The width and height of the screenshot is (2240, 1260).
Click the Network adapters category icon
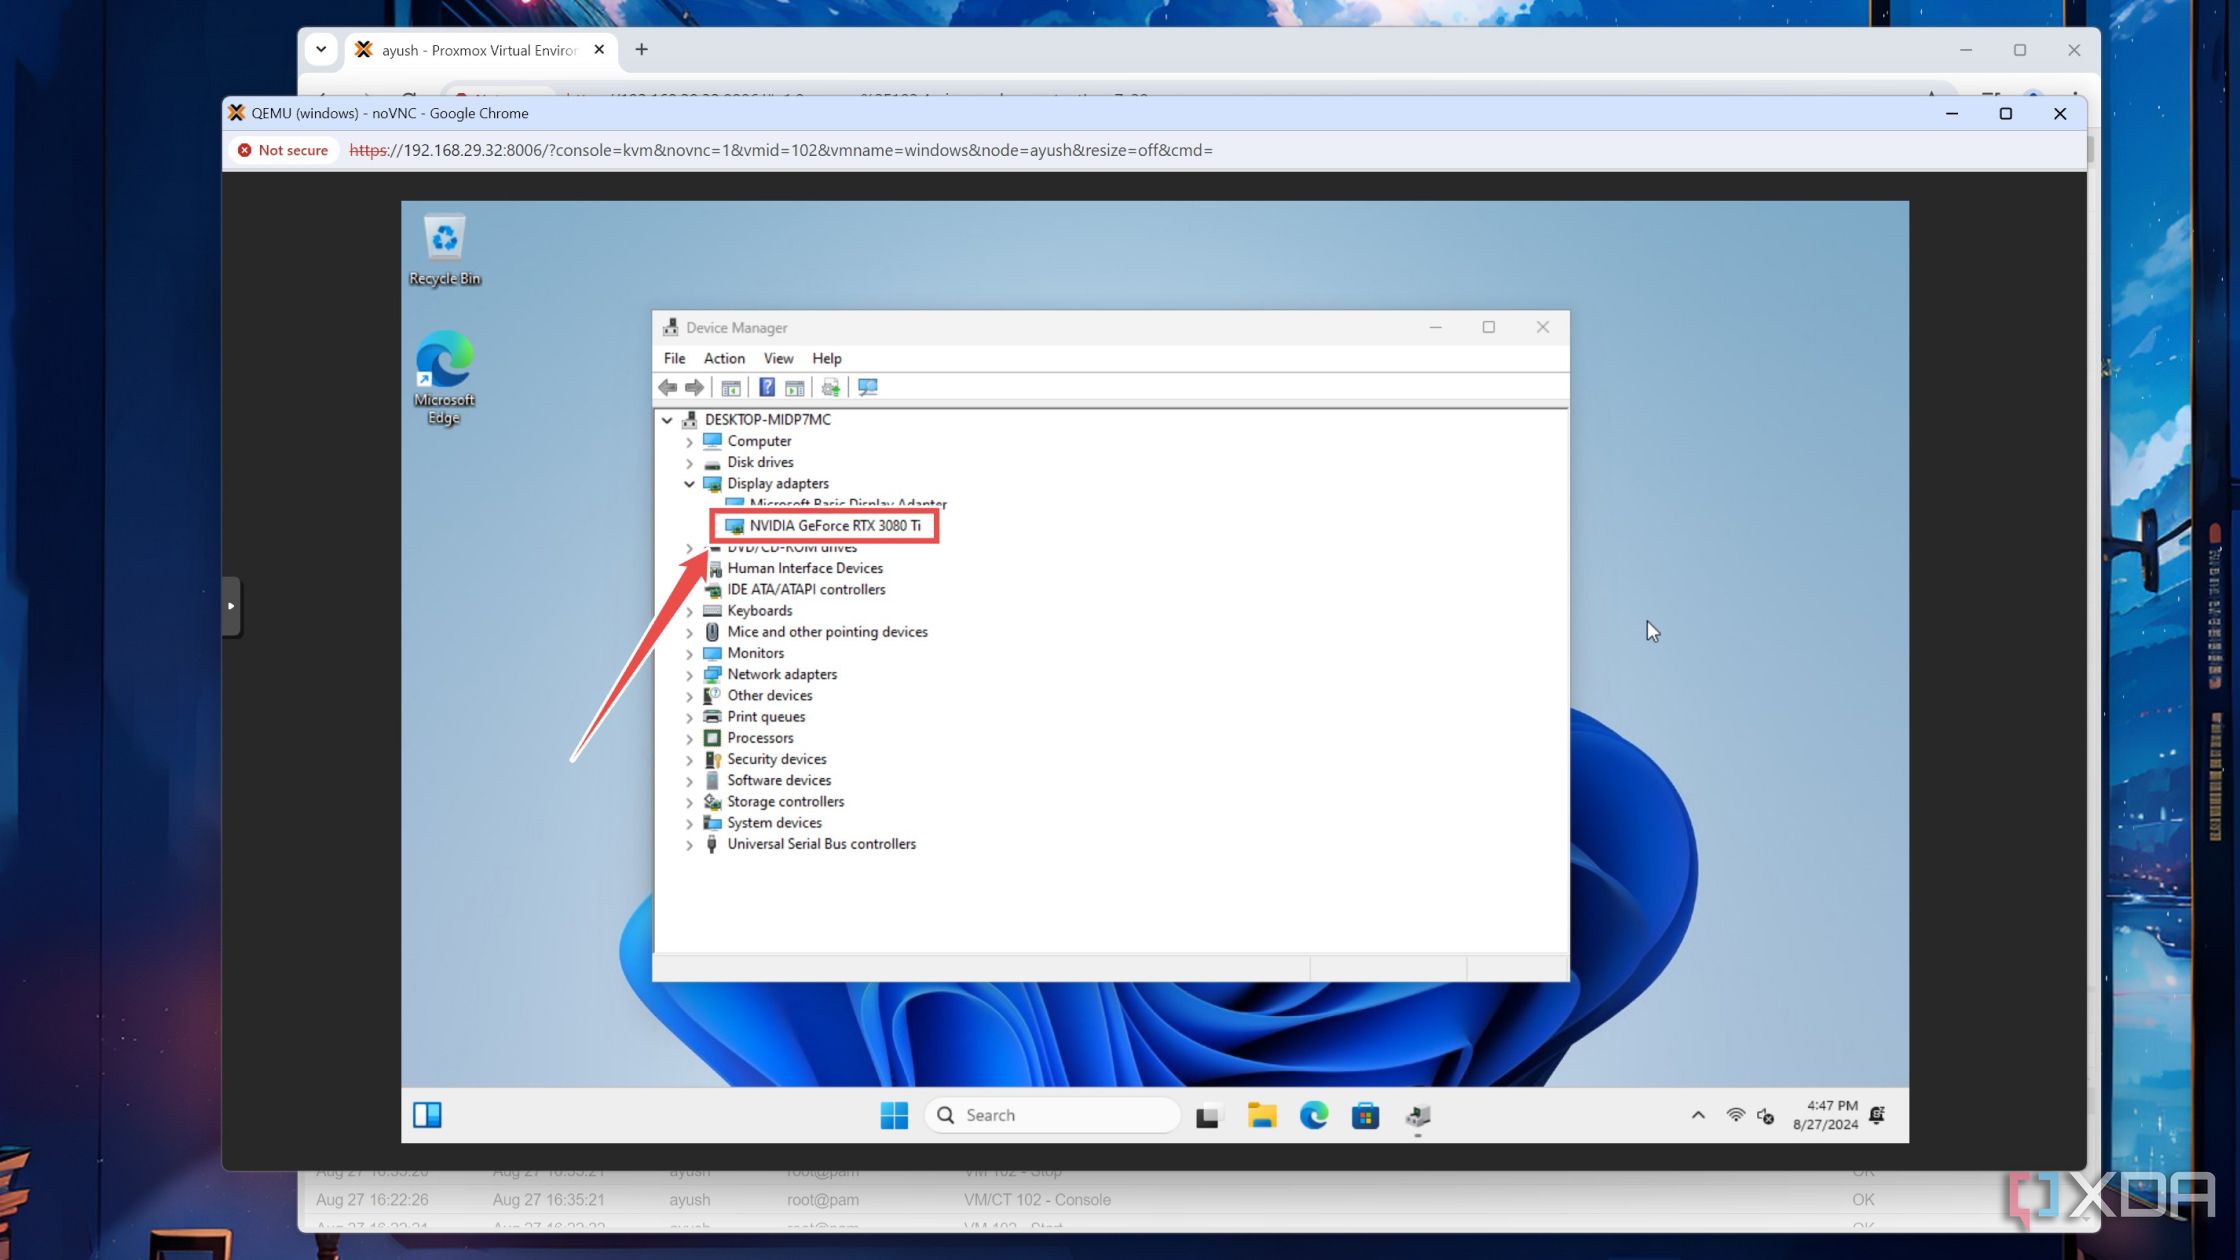[x=712, y=675]
